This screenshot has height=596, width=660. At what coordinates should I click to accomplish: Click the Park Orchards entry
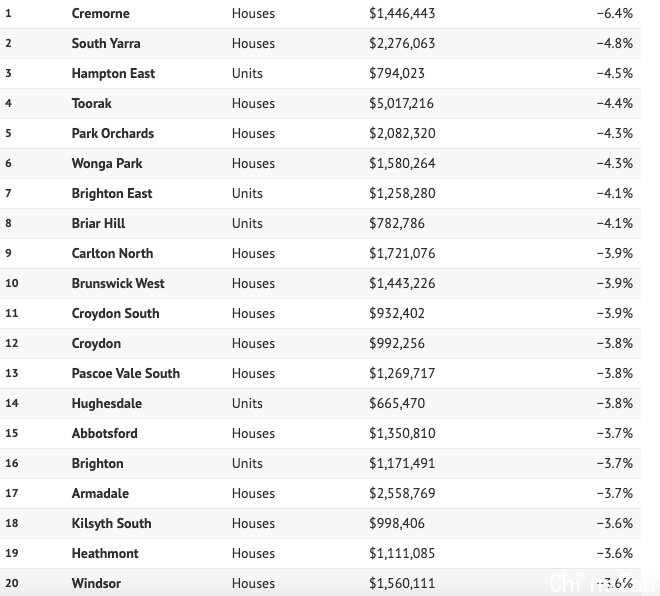pyautogui.click(x=113, y=133)
